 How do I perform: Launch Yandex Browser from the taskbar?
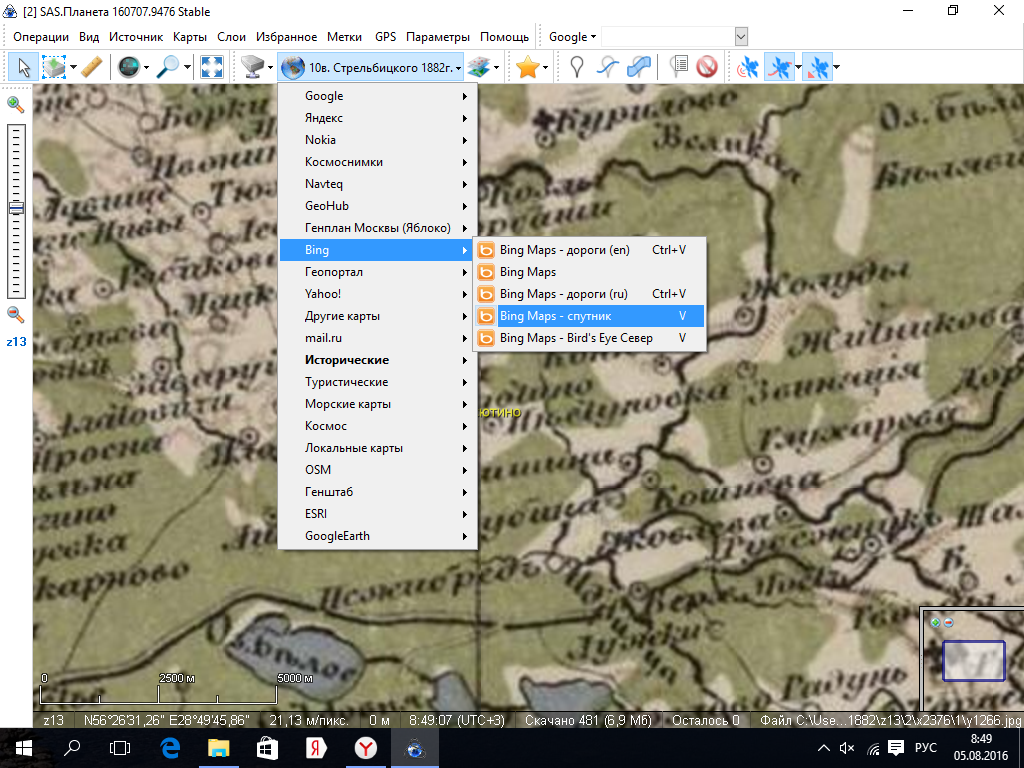point(366,748)
